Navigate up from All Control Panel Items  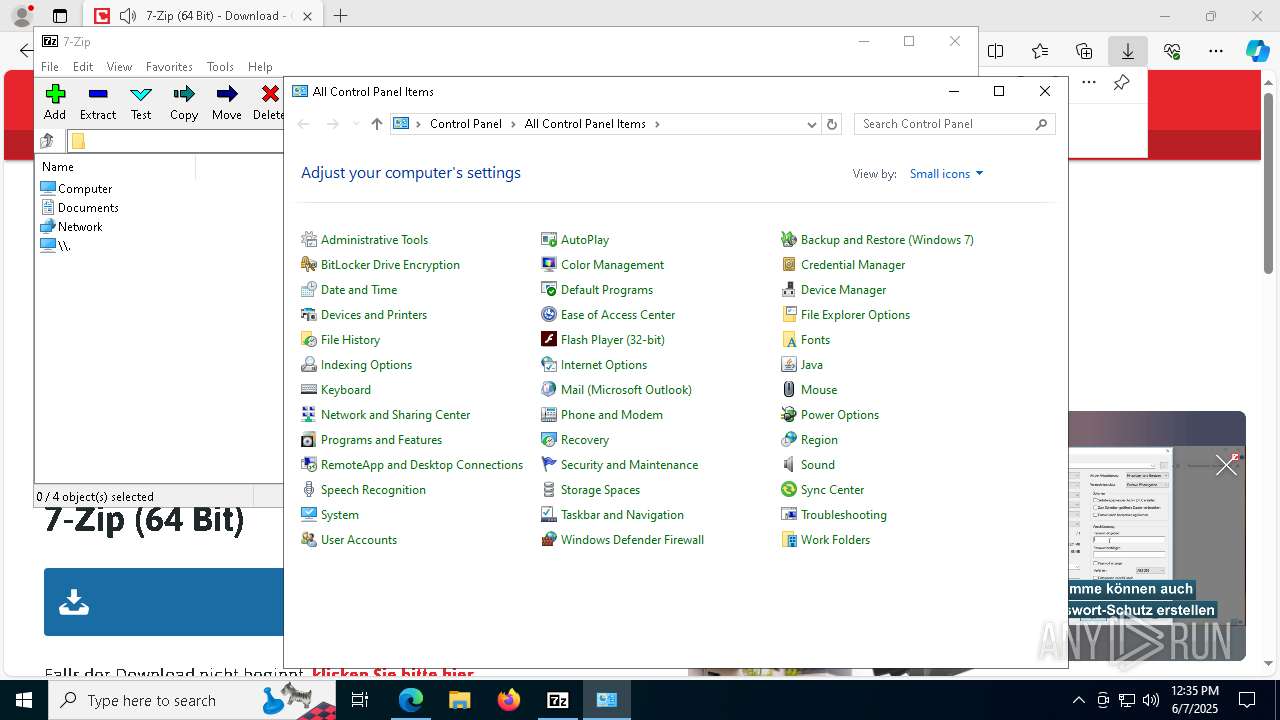376,124
